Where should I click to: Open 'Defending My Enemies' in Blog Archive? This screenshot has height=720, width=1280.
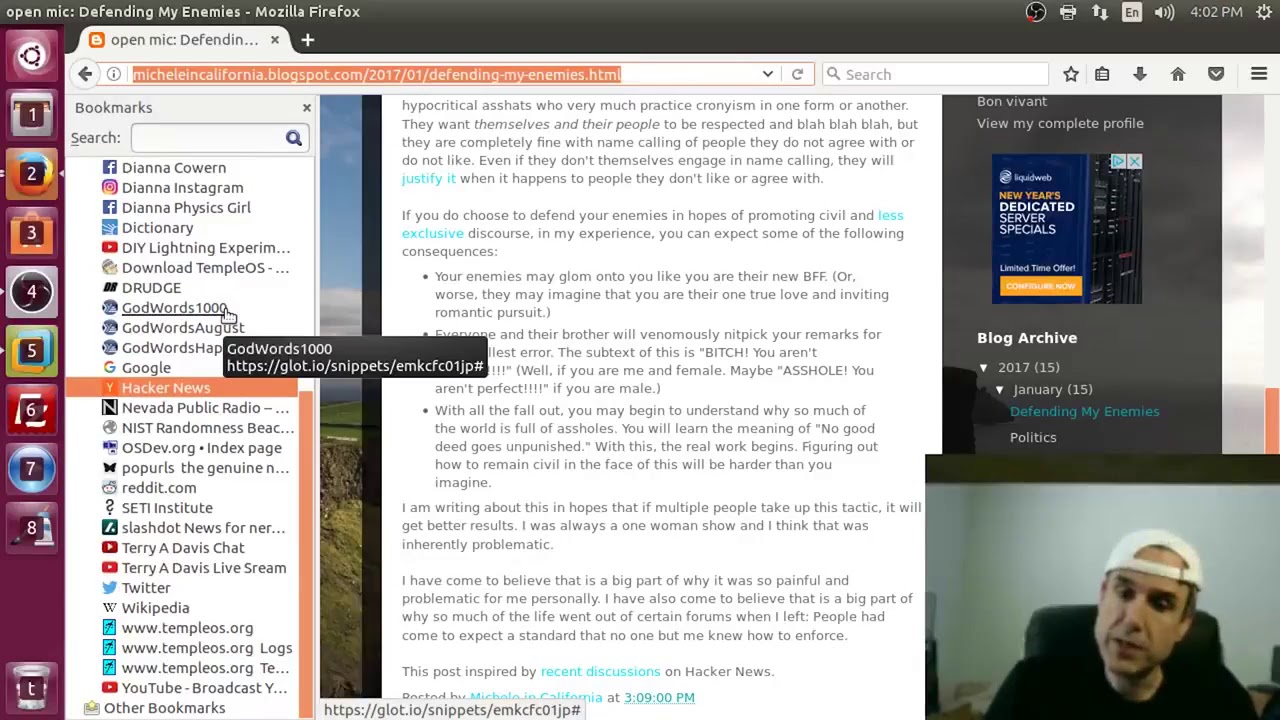(1085, 411)
